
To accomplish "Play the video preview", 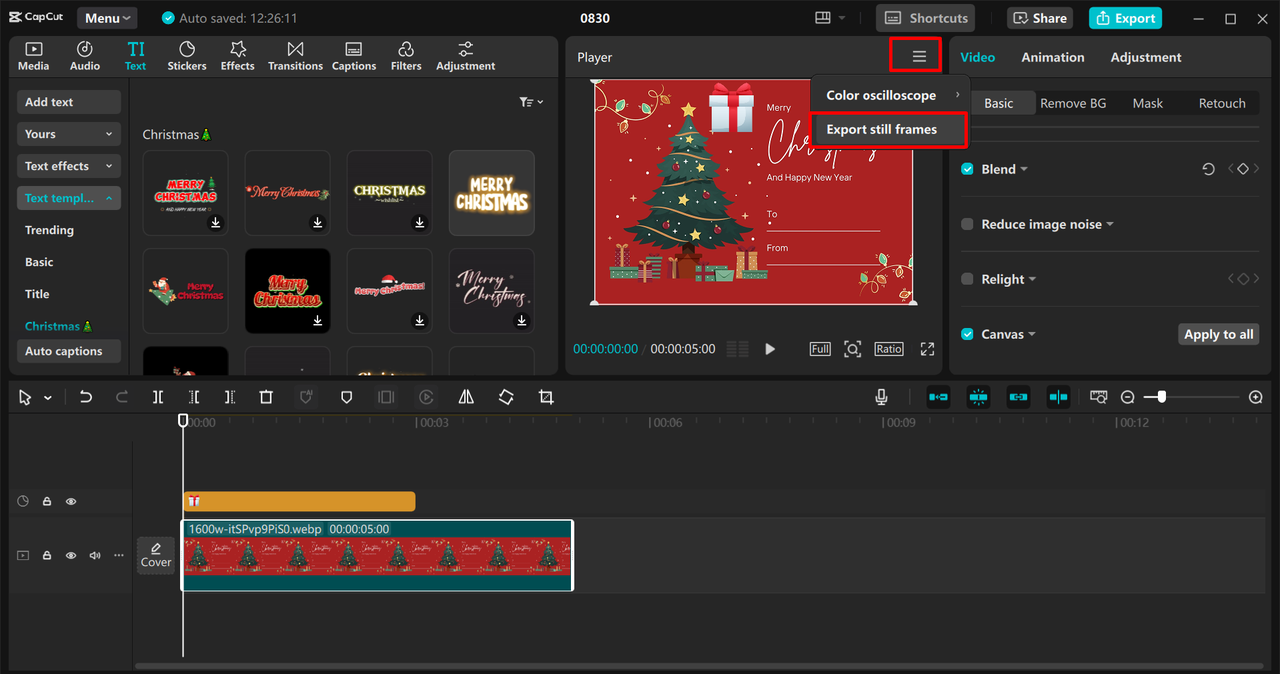I will point(770,349).
